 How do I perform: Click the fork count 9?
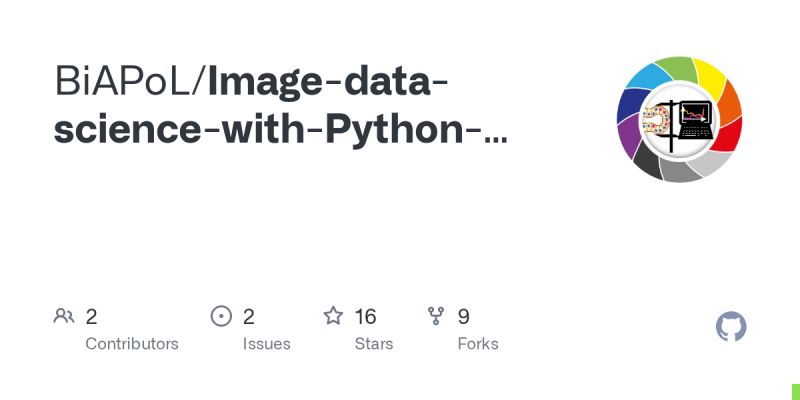(464, 317)
